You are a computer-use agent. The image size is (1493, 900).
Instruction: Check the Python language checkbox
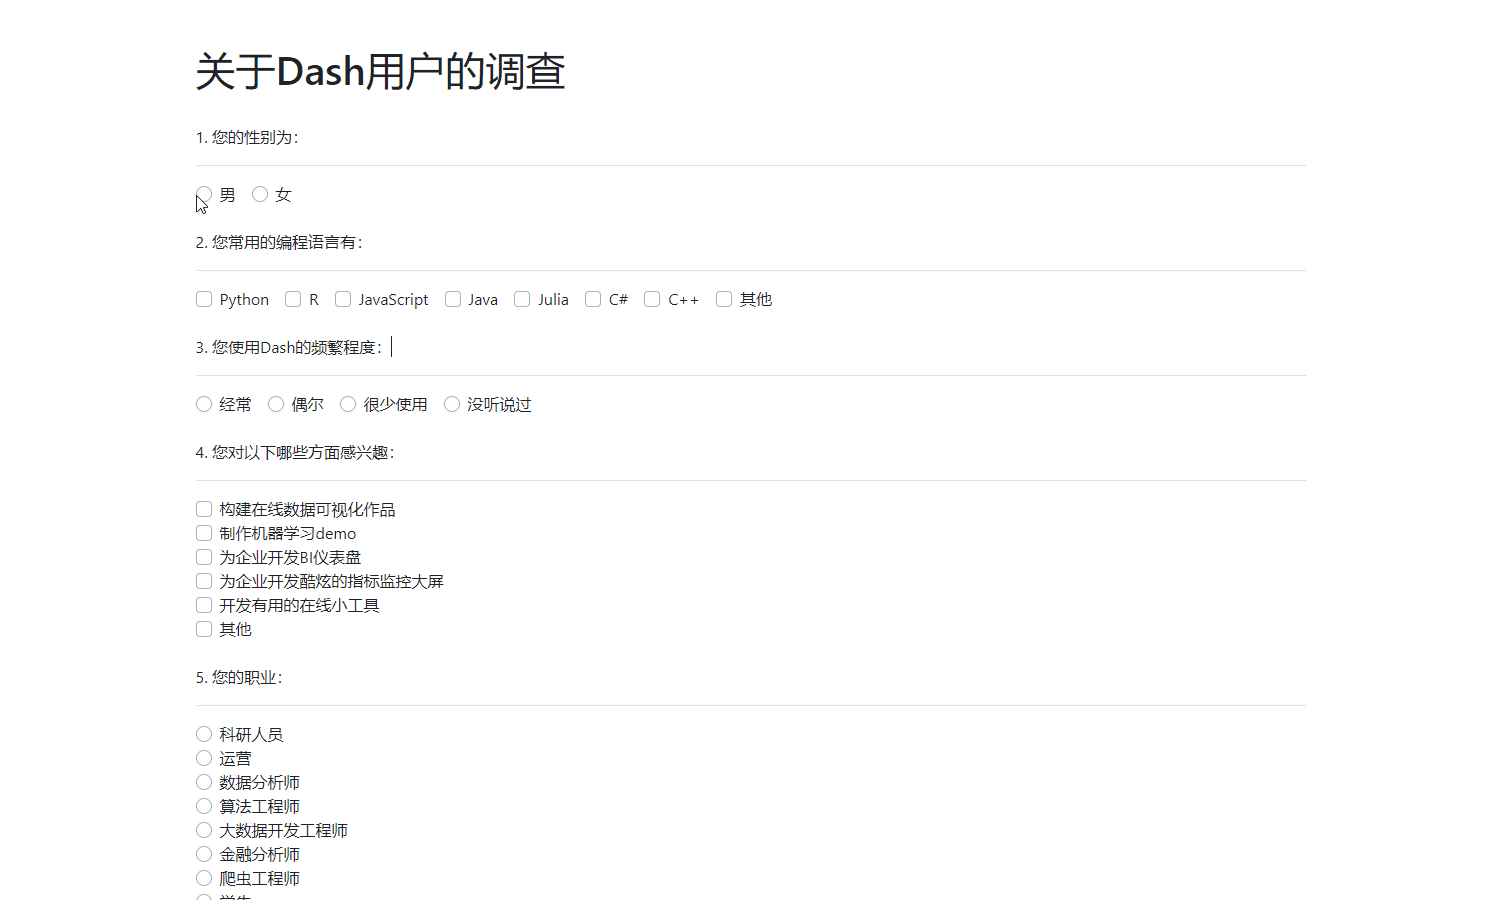[204, 299]
